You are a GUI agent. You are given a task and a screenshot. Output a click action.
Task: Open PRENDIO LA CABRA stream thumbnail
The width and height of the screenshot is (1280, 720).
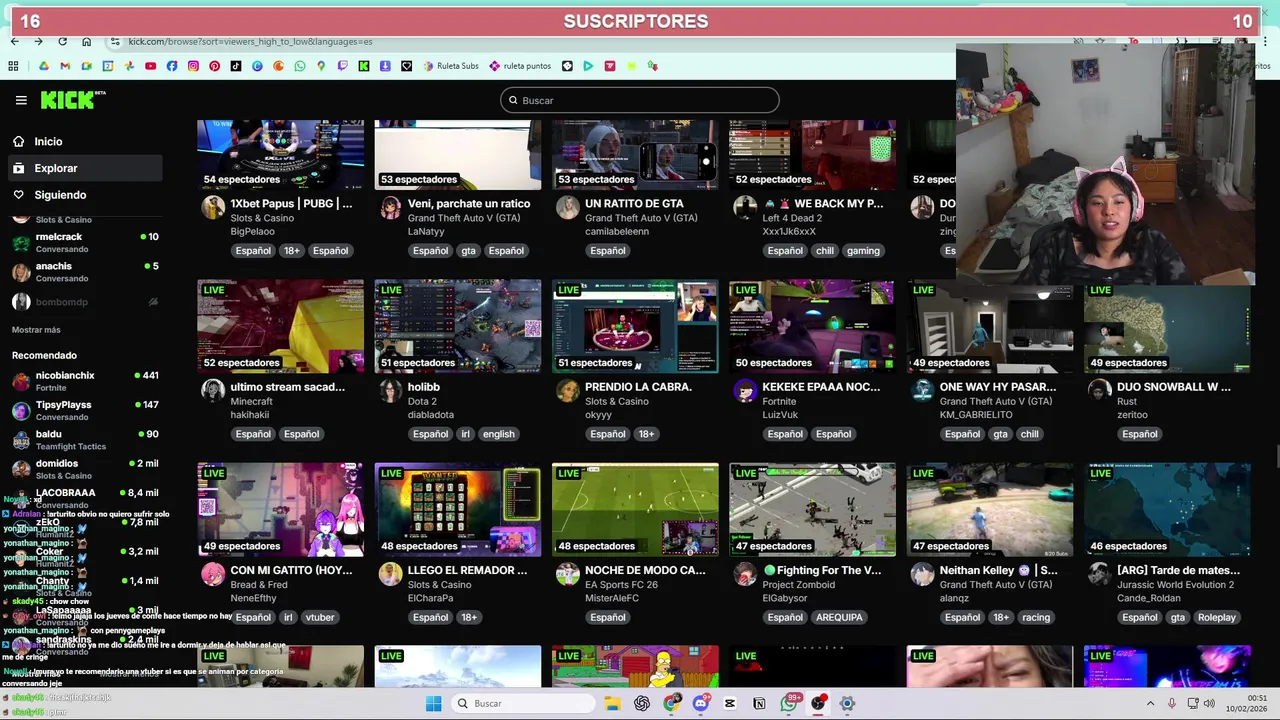tap(635, 326)
